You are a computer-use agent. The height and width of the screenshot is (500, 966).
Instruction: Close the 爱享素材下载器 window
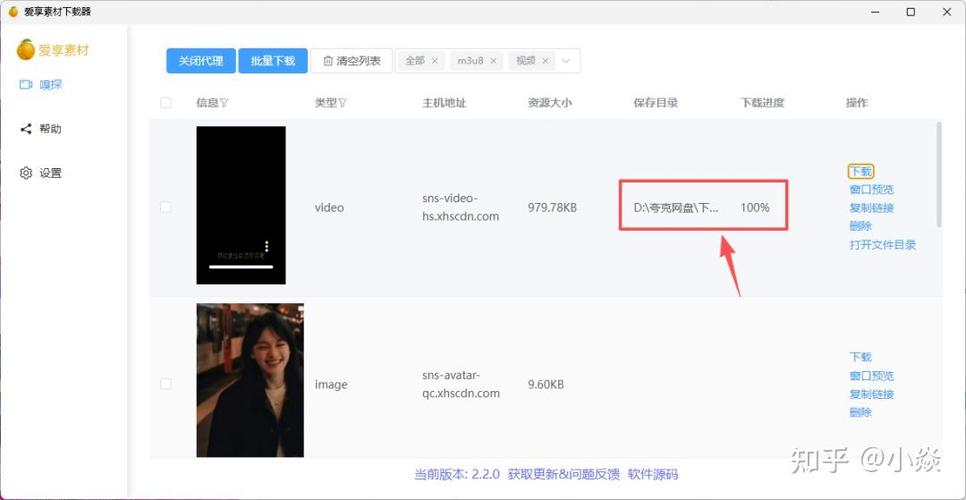click(x=947, y=12)
